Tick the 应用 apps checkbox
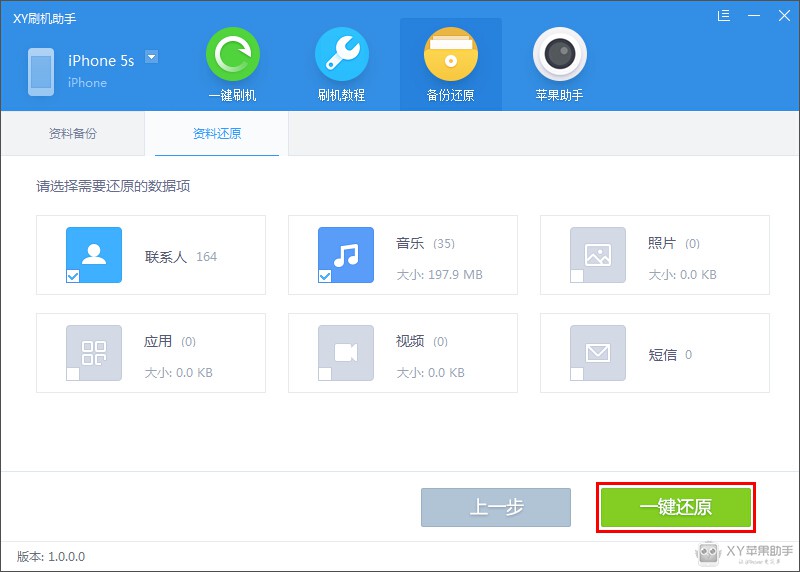 click(x=73, y=374)
